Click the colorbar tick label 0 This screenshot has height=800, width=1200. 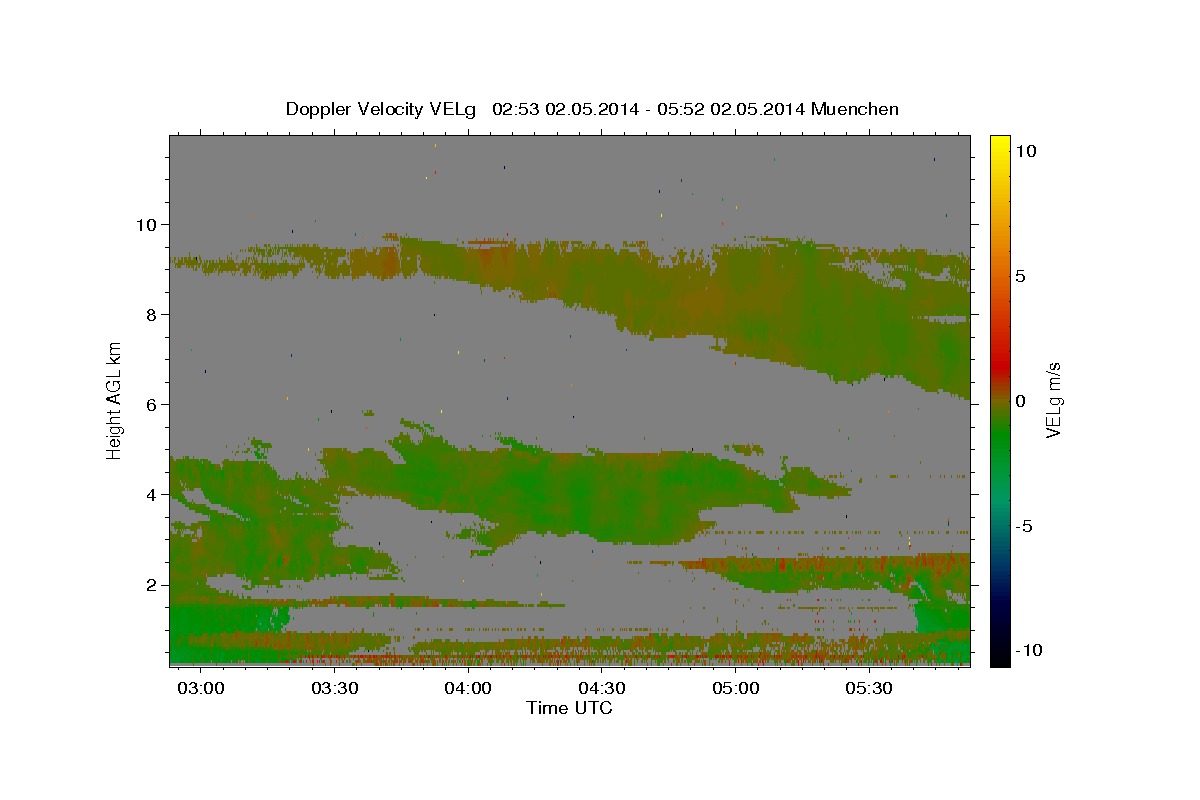tap(1020, 401)
